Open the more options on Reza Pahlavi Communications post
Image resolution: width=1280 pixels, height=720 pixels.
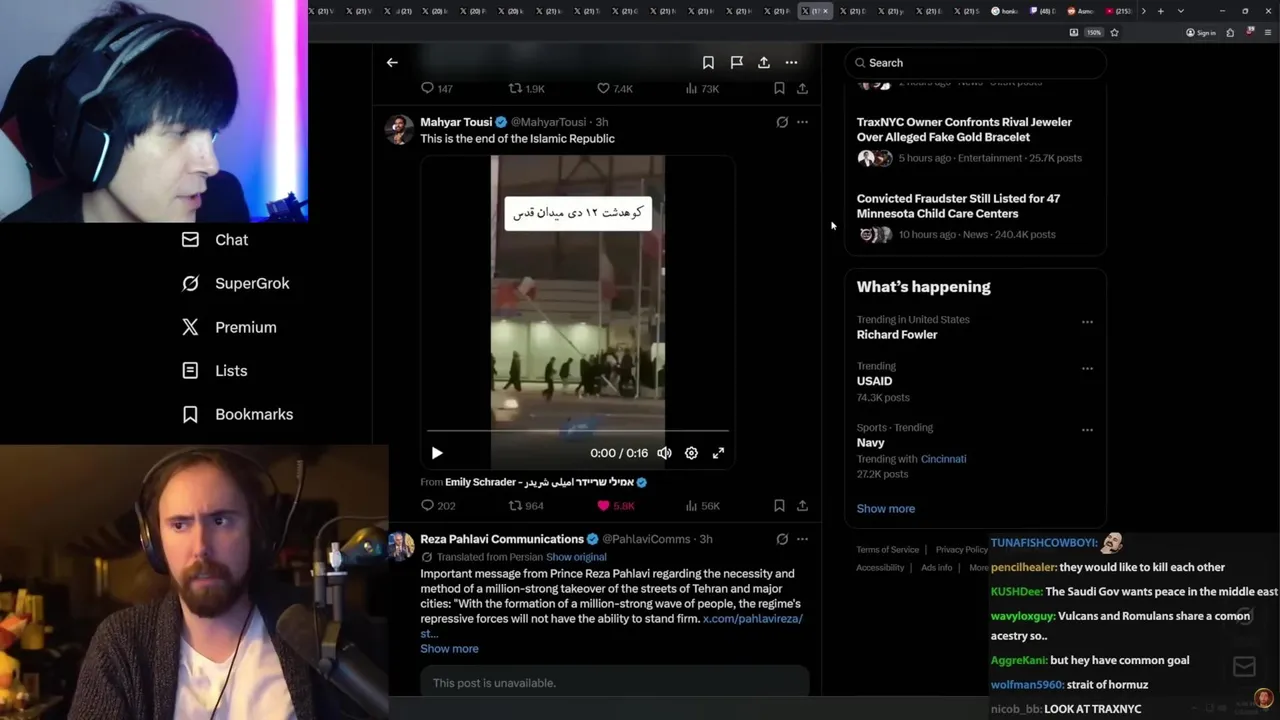pyautogui.click(x=802, y=539)
